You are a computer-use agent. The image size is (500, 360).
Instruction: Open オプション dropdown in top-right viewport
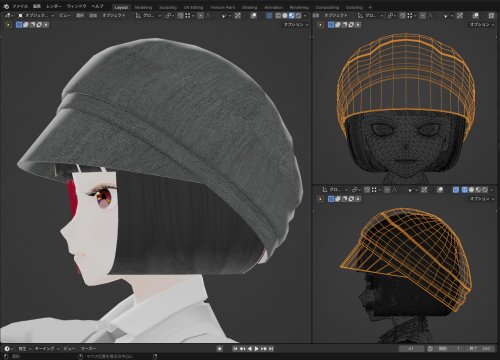pyautogui.click(x=482, y=25)
